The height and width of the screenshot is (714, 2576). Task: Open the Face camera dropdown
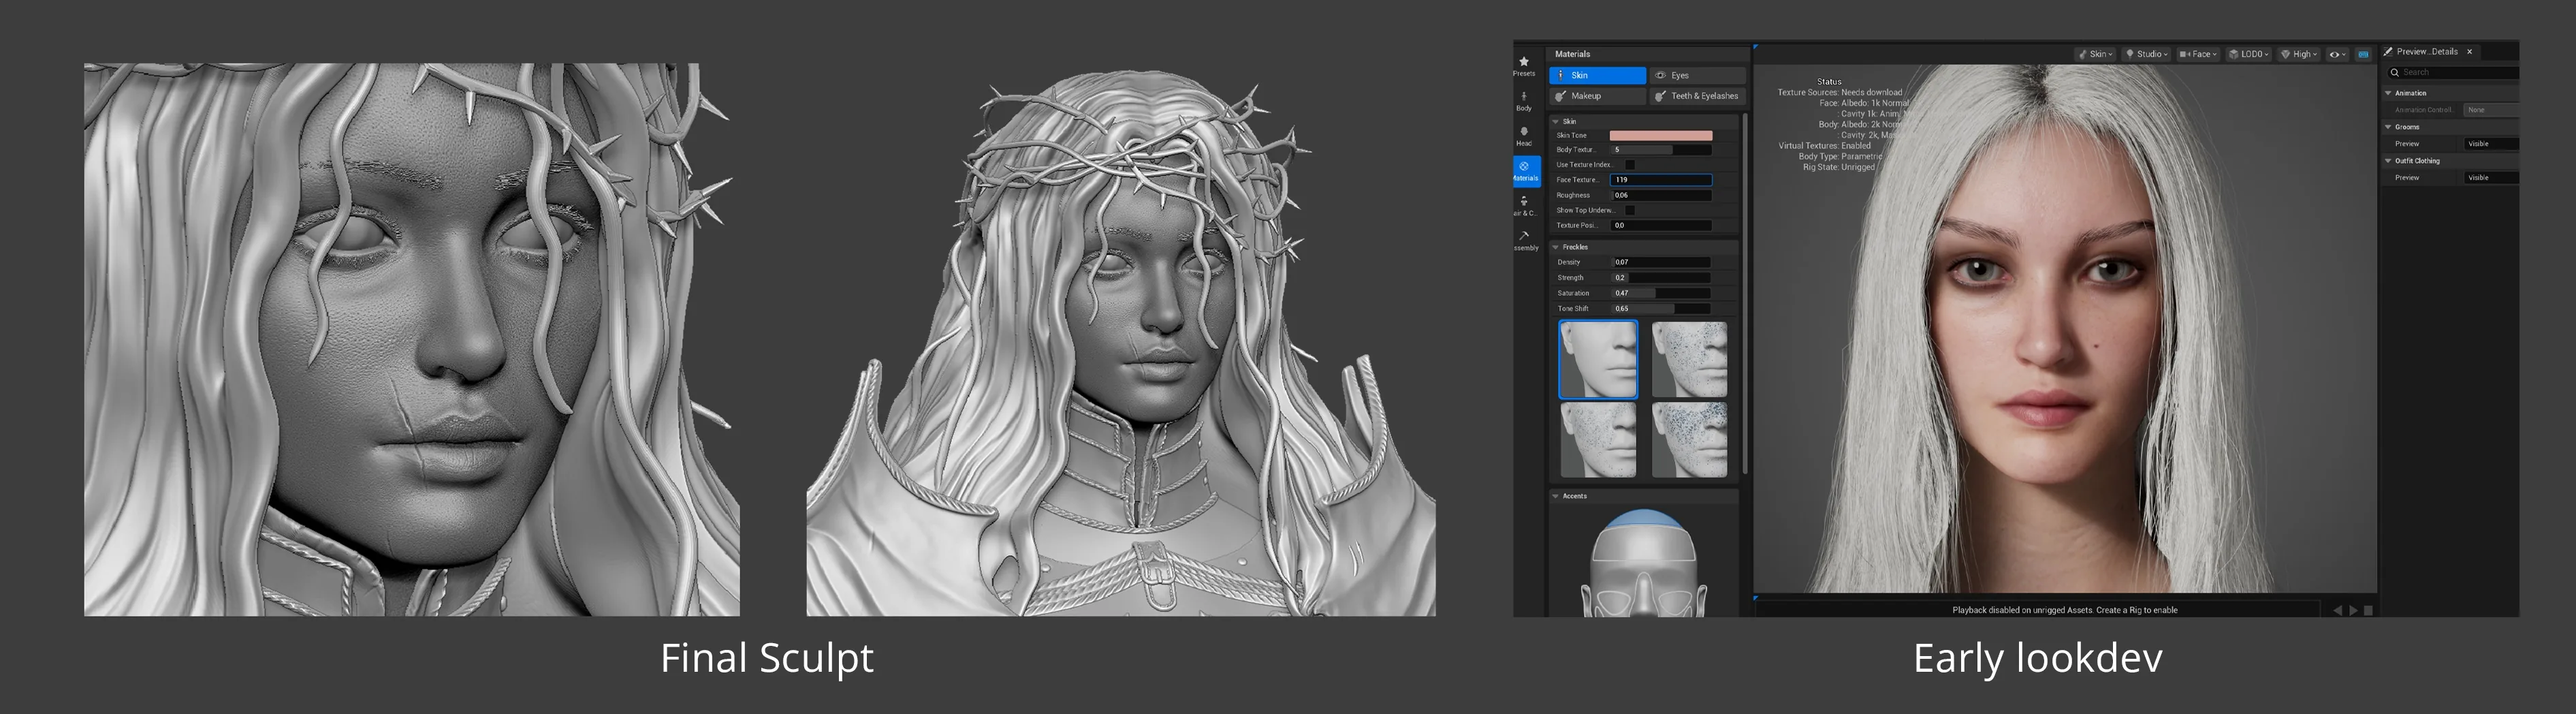2199,54
